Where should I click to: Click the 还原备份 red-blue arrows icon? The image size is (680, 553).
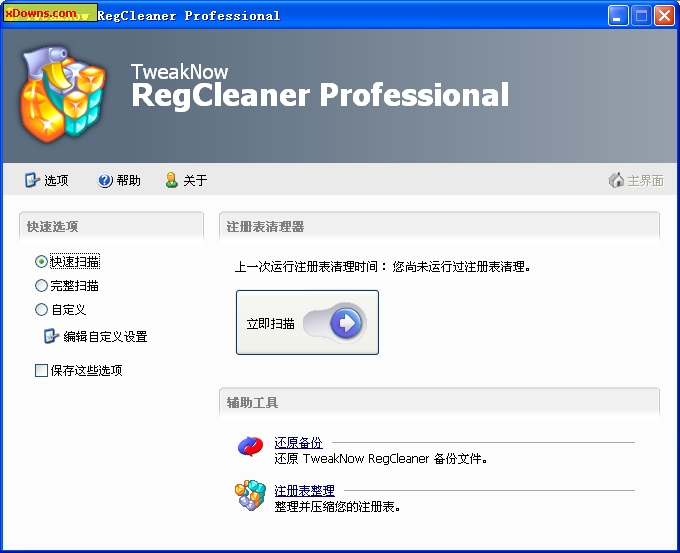click(x=250, y=446)
